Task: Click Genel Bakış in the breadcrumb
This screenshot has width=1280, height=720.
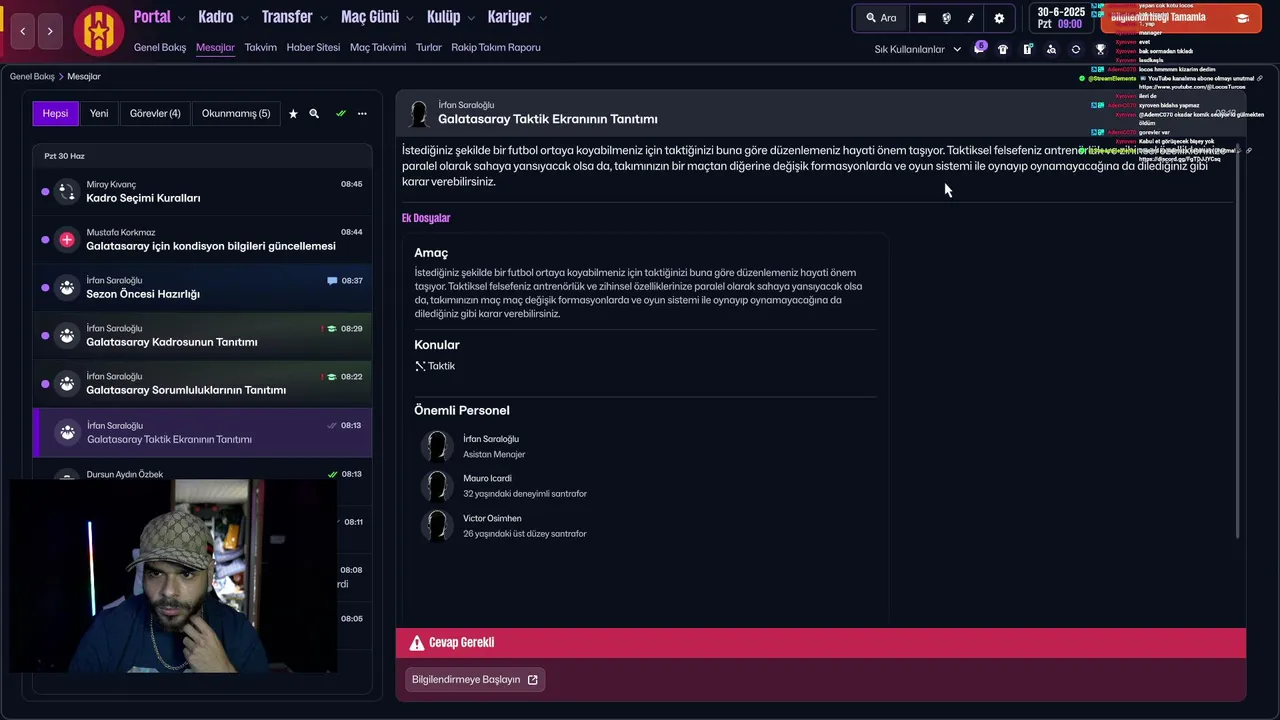Action: pyautogui.click(x=32, y=77)
